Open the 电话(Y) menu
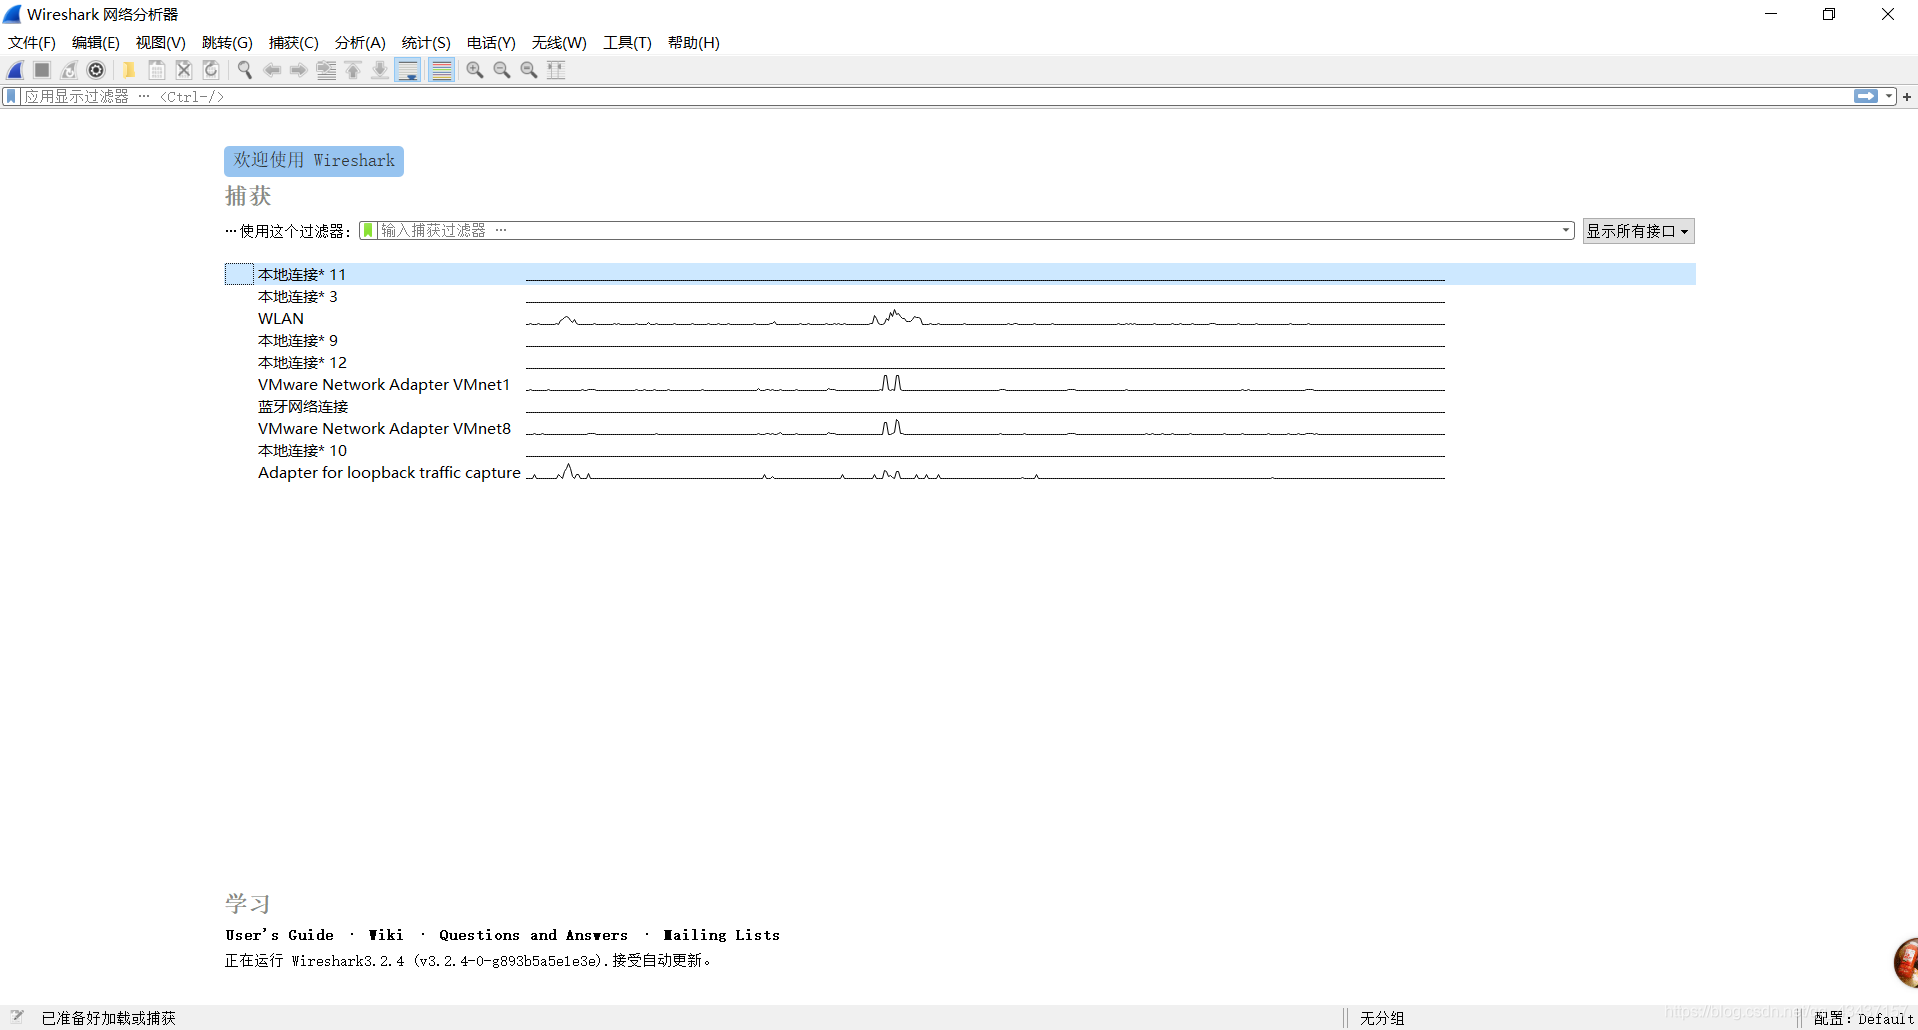The image size is (1918, 1030). point(491,43)
